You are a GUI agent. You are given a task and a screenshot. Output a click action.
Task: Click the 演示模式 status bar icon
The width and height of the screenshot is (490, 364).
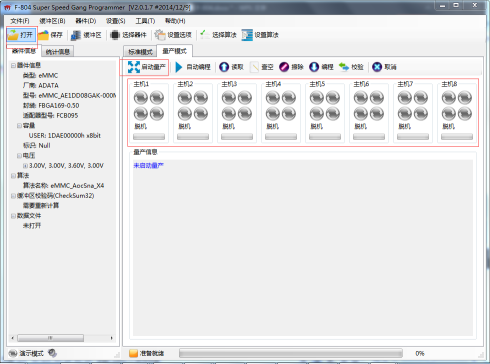coord(13,353)
